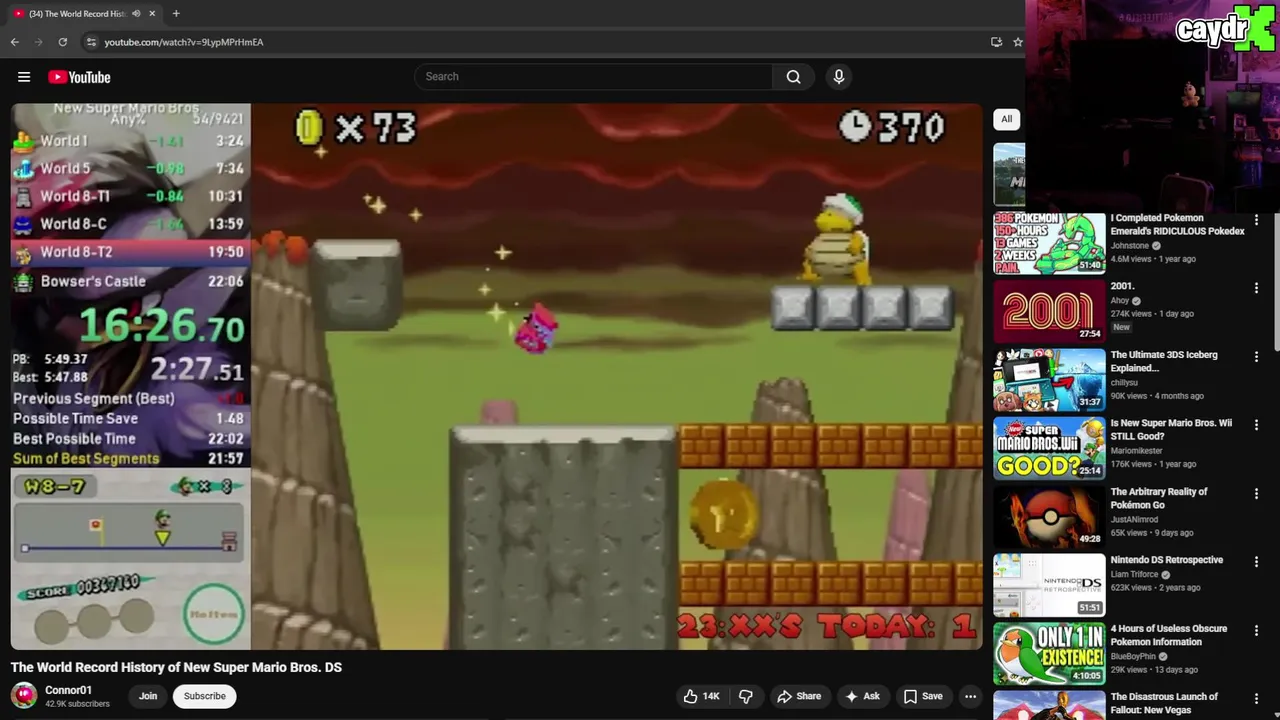Click the Ahoy channel name
1280x720 pixels.
[1120, 300]
